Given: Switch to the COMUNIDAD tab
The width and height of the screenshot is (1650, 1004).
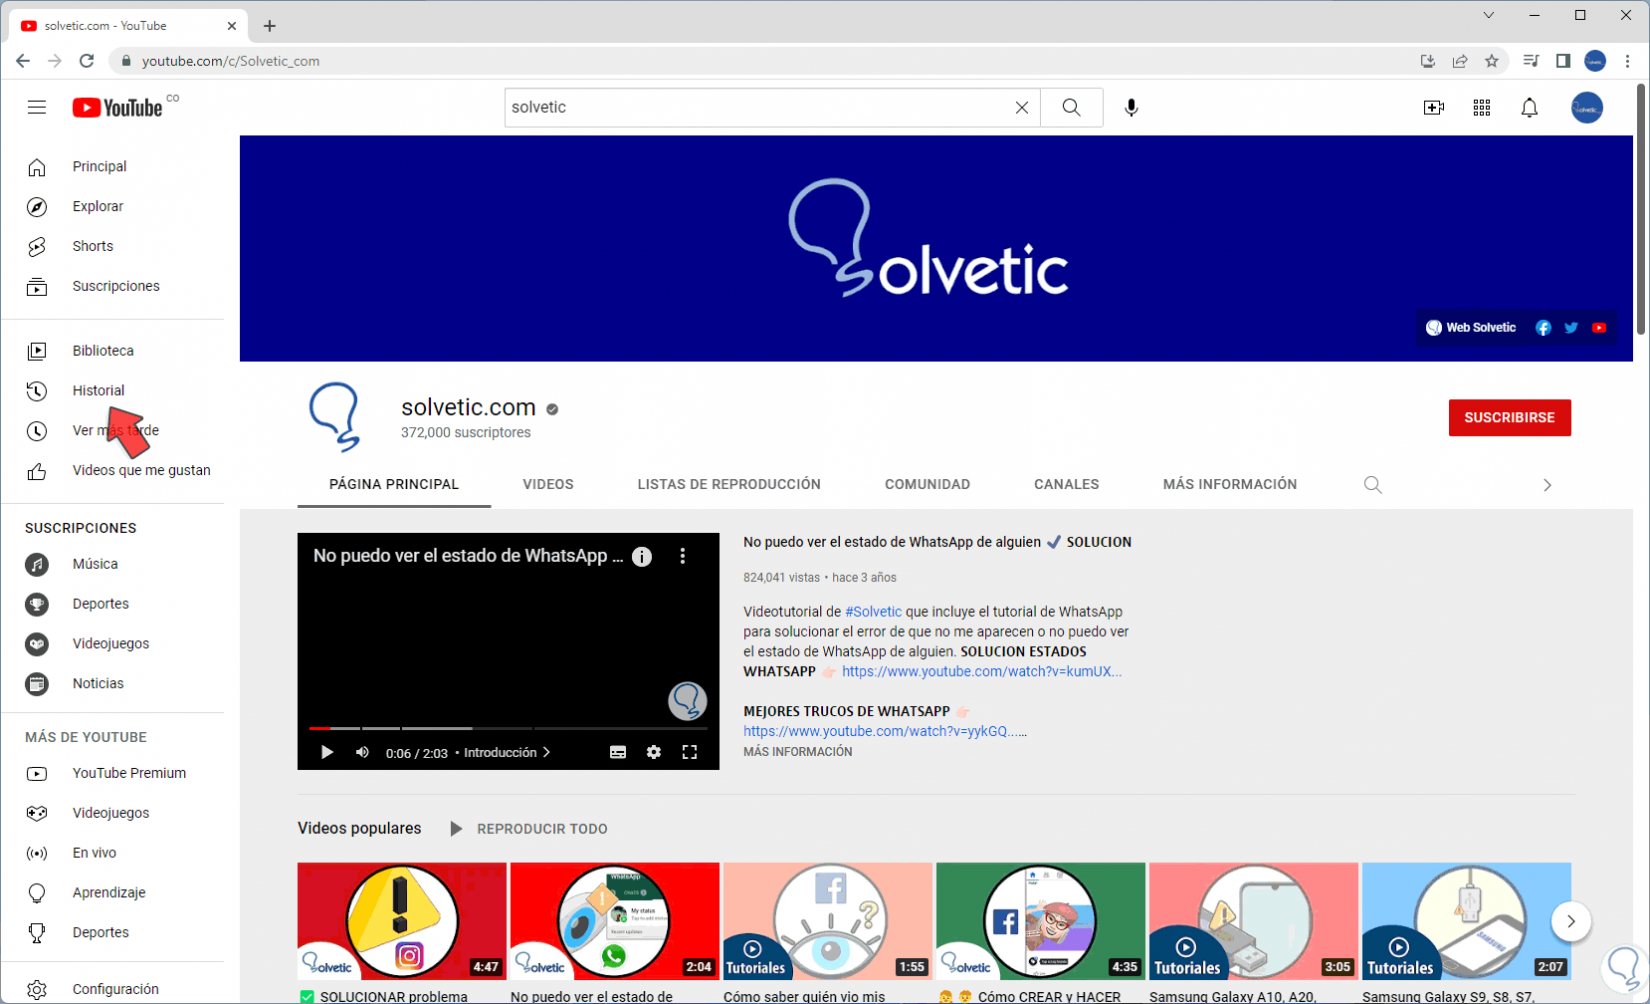Looking at the screenshot, I should pos(927,484).
